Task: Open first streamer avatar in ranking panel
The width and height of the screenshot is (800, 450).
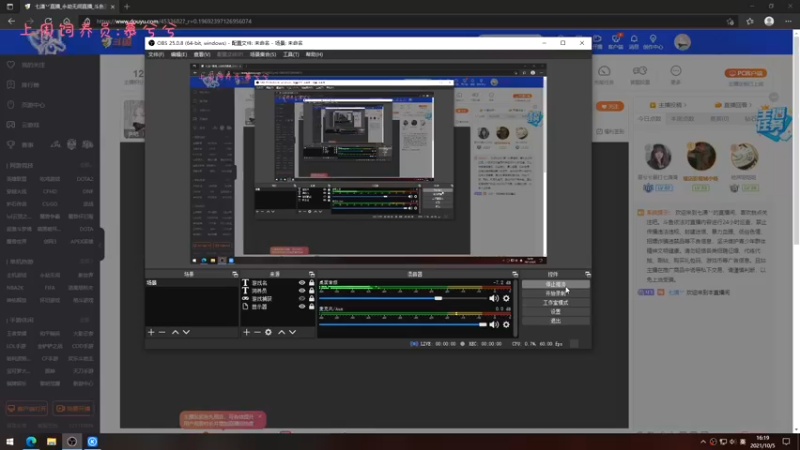Action: tap(658, 157)
